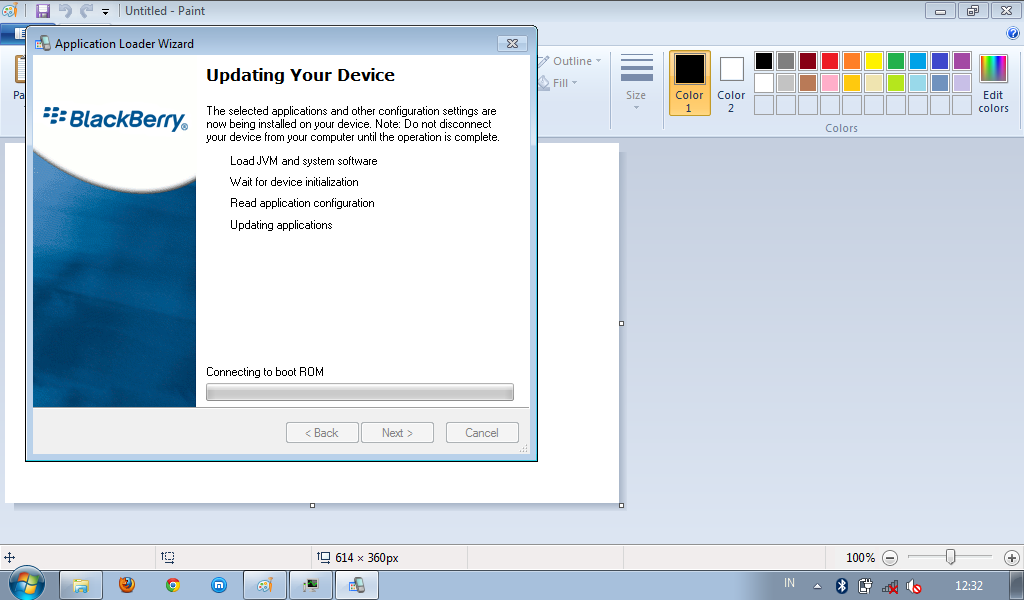
Task: Pick the brown palette swatch
Action: (x=808, y=83)
